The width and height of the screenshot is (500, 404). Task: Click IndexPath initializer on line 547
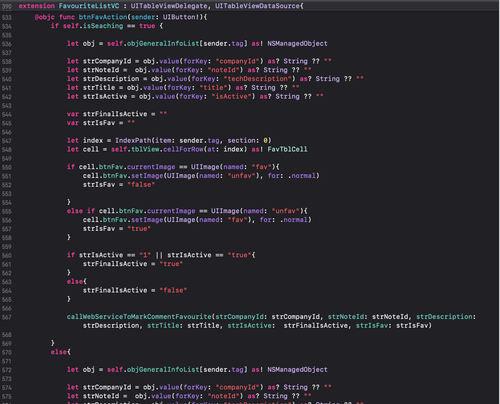[133, 140]
